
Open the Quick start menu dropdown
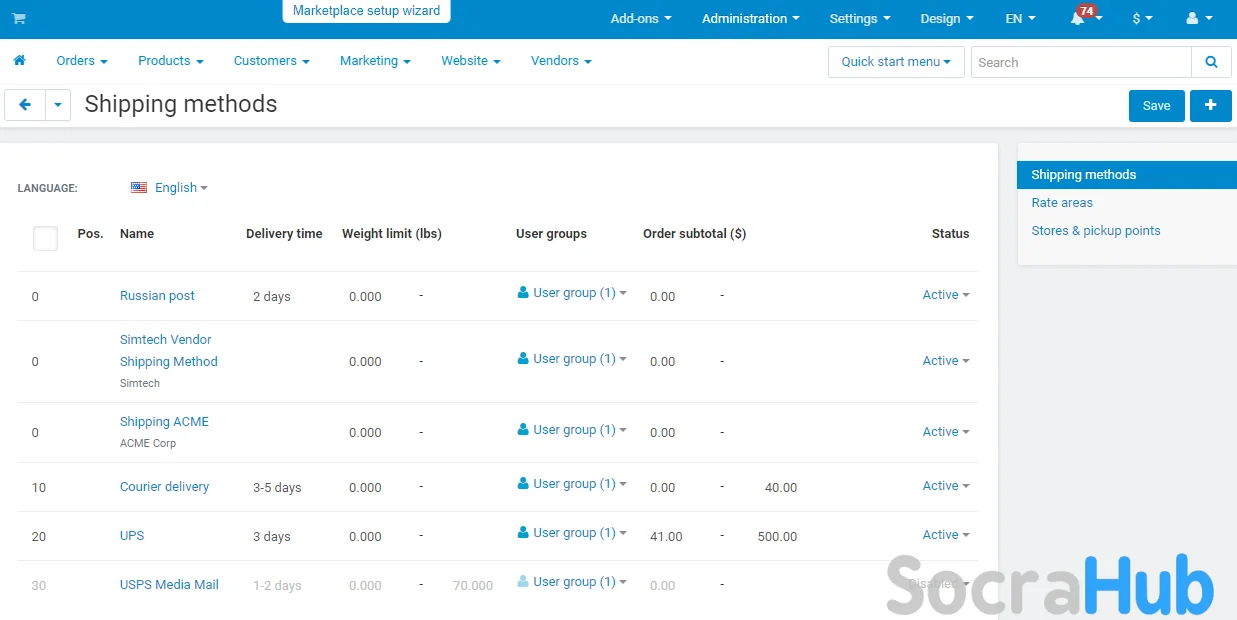pos(895,62)
